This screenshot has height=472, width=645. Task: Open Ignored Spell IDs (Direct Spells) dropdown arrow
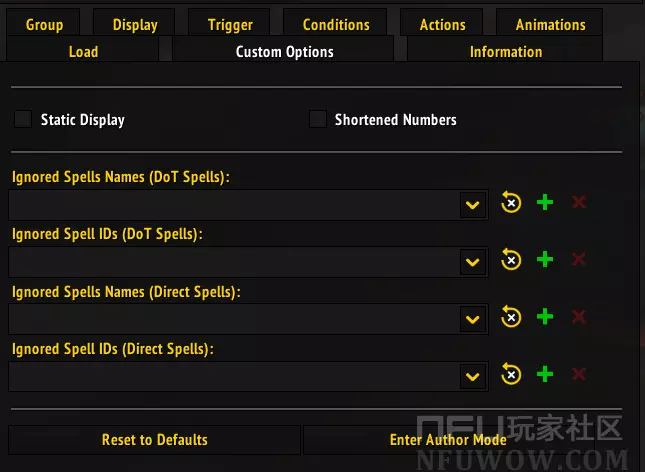tap(473, 377)
